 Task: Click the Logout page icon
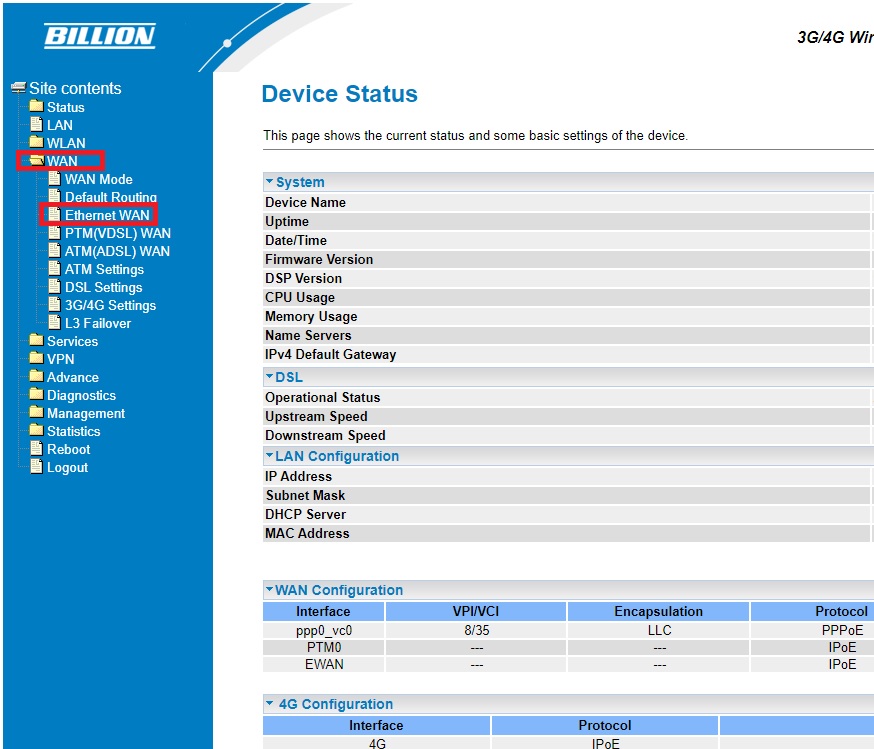(36, 467)
